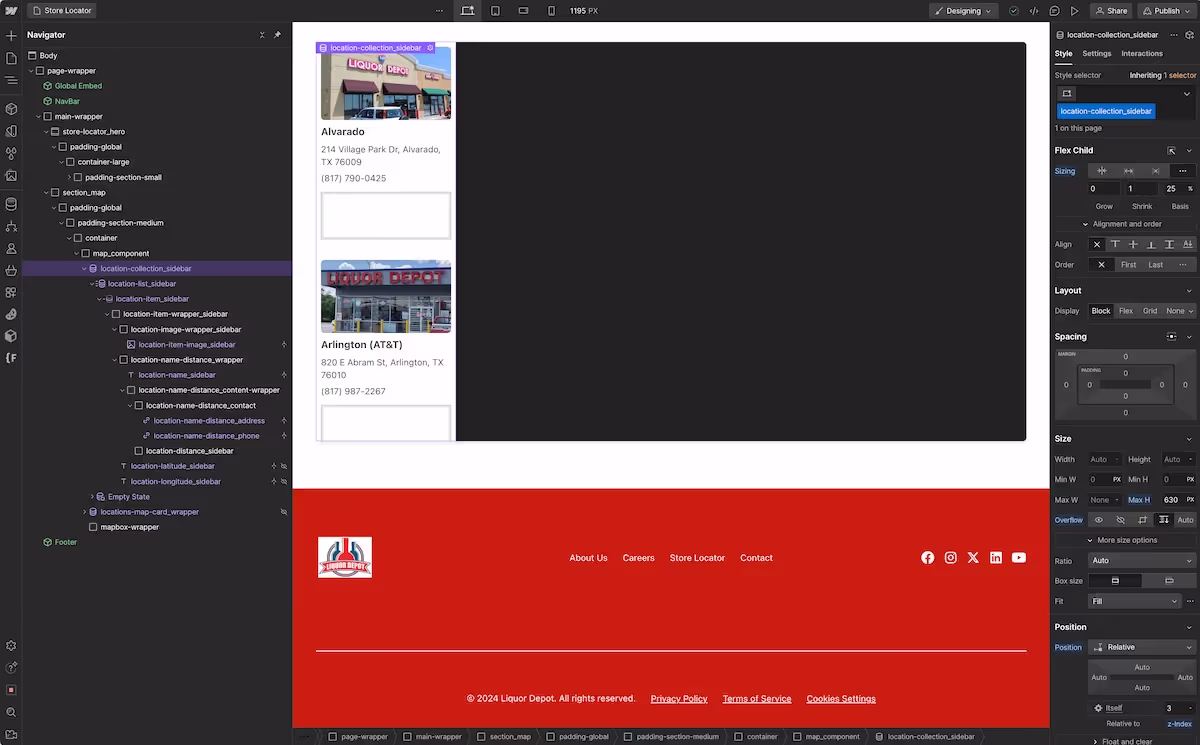Screen dimensions: 1200x745
Task: Expand Empty State node
Action: 93,497
